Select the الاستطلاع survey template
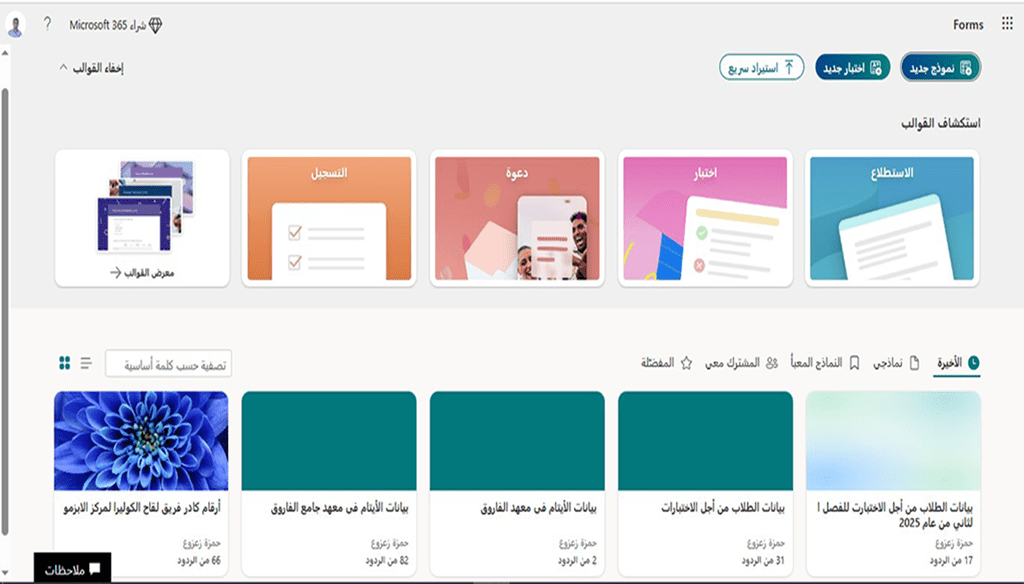This screenshot has height=584, width=1024. click(x=891, y=218)
